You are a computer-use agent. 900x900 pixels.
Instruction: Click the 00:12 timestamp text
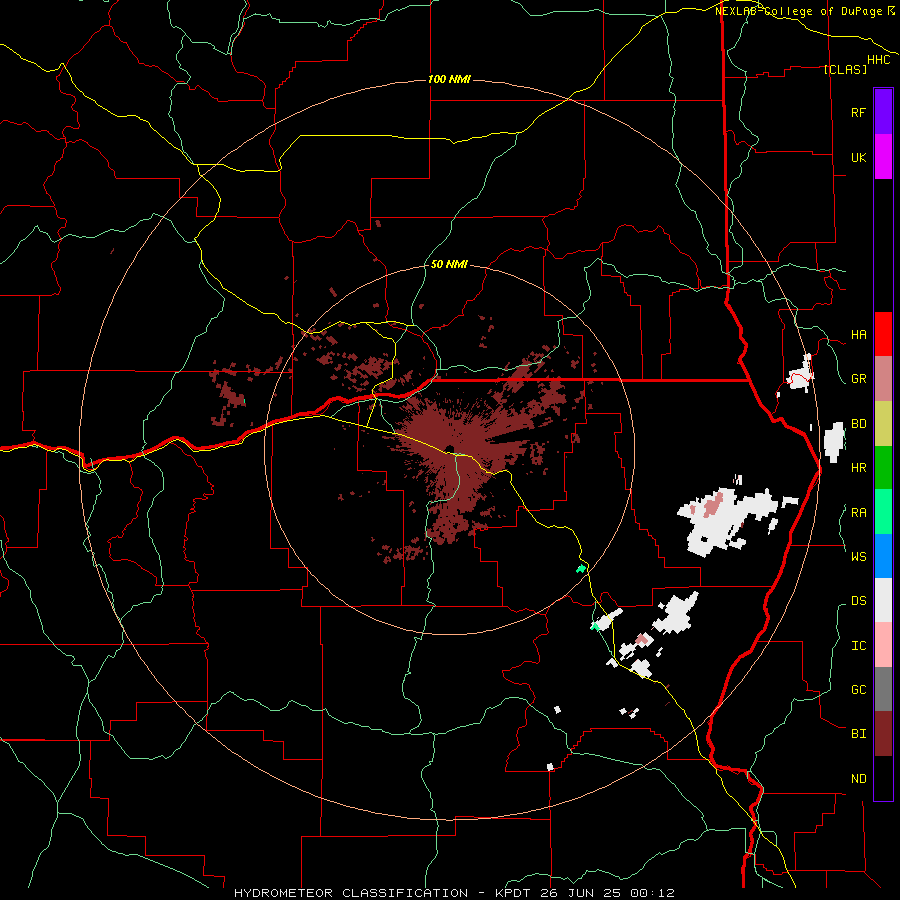coord(651,893)
